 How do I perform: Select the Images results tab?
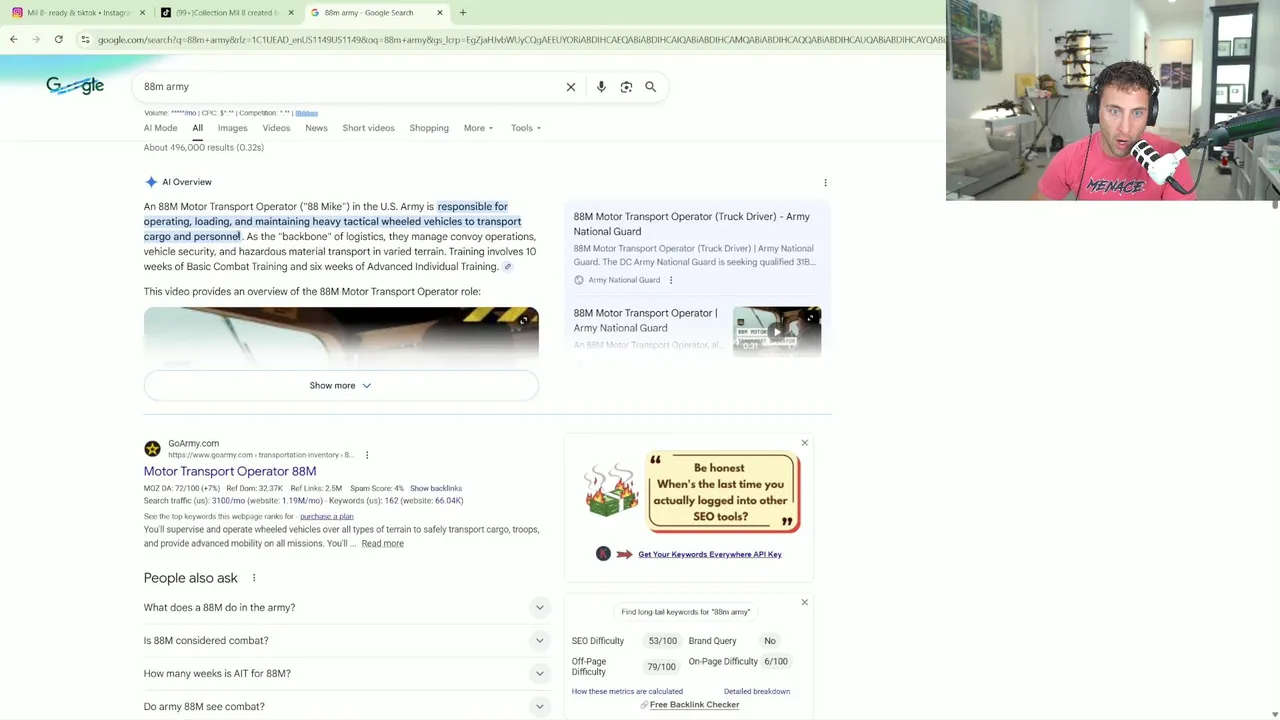coord(232,128)
